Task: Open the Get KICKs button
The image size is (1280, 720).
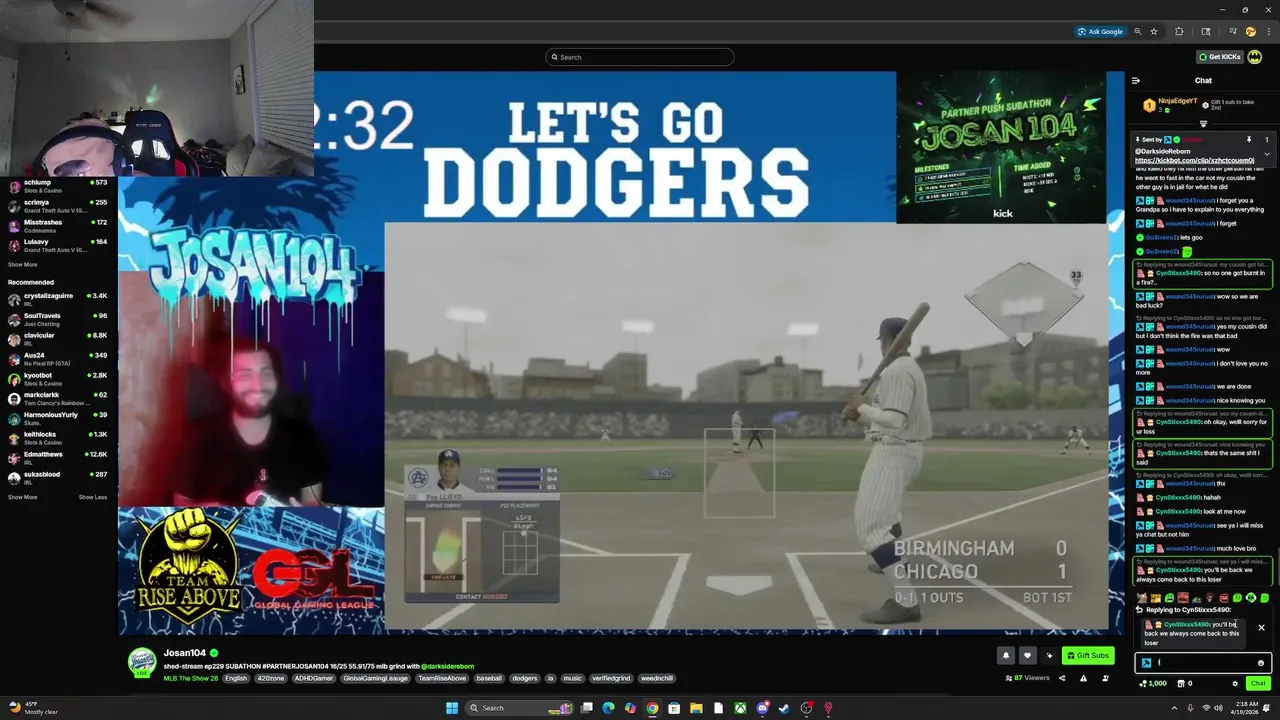Action: point(1220,57)
